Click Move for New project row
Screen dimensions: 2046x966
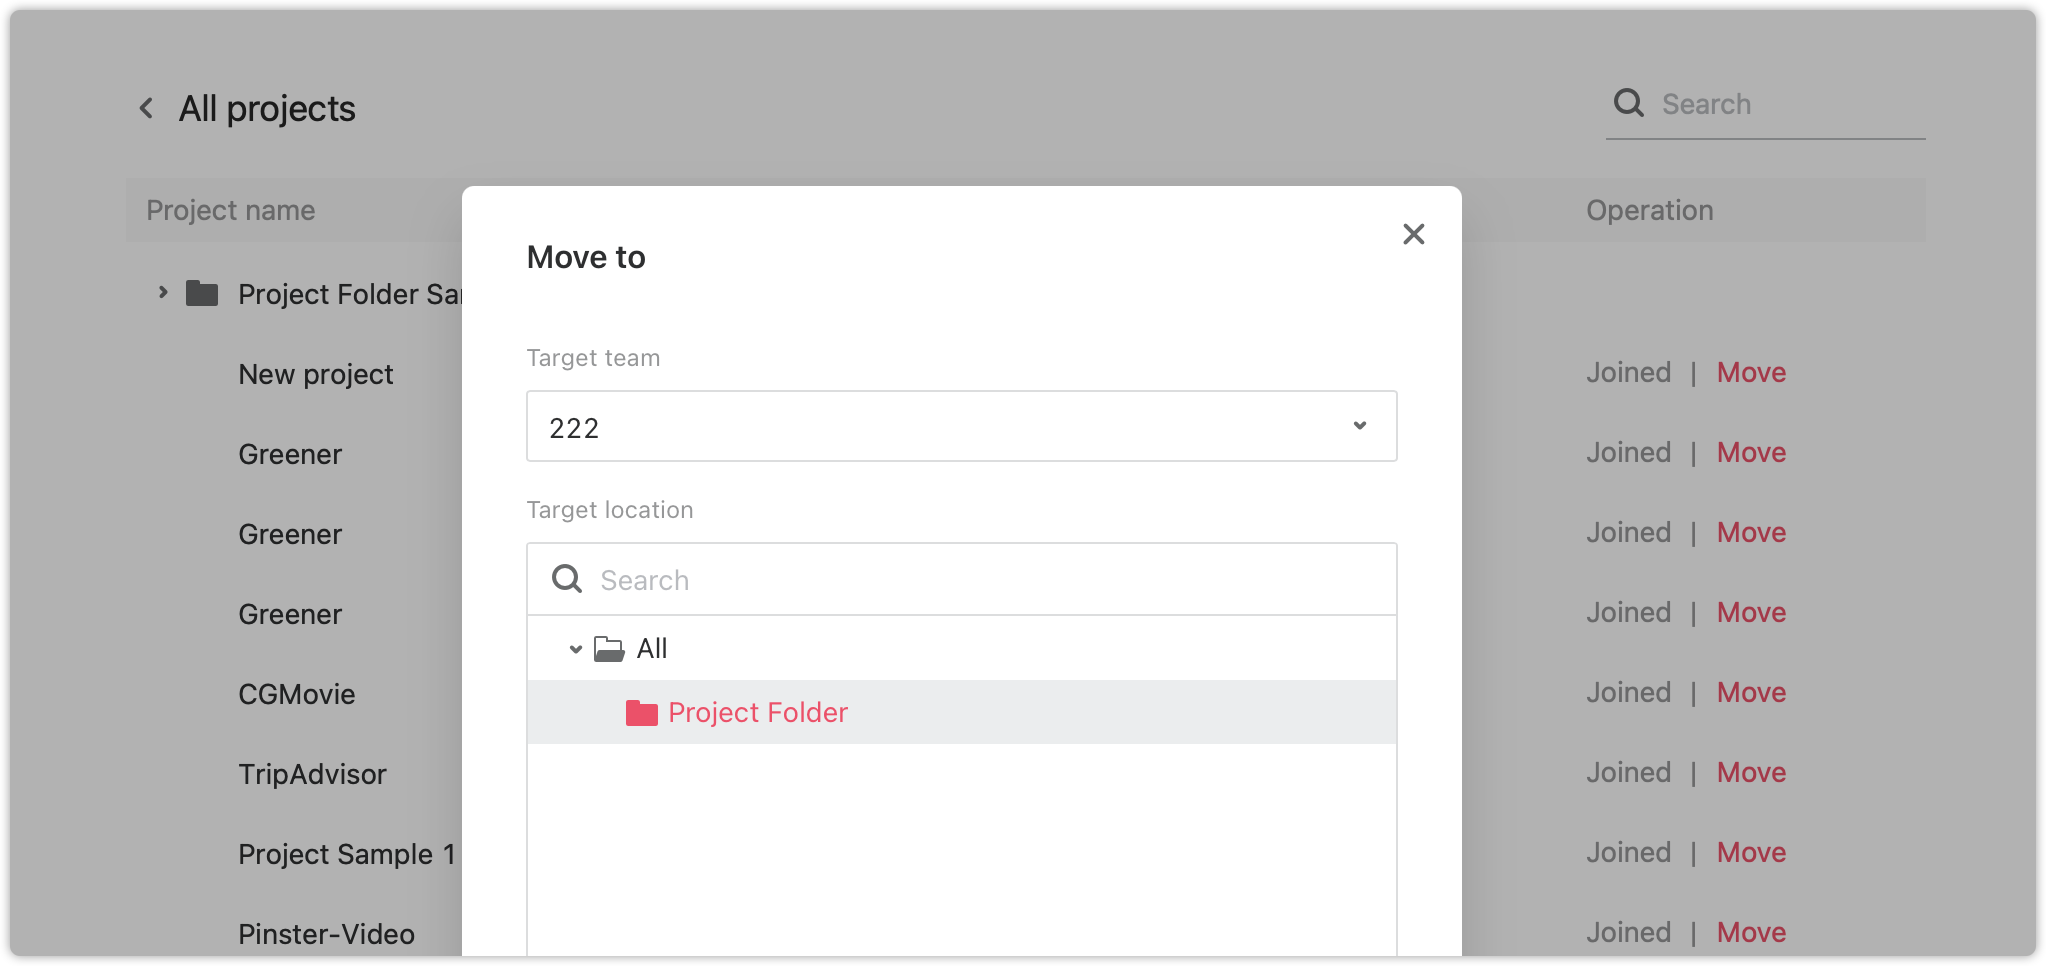point(1751,373)
